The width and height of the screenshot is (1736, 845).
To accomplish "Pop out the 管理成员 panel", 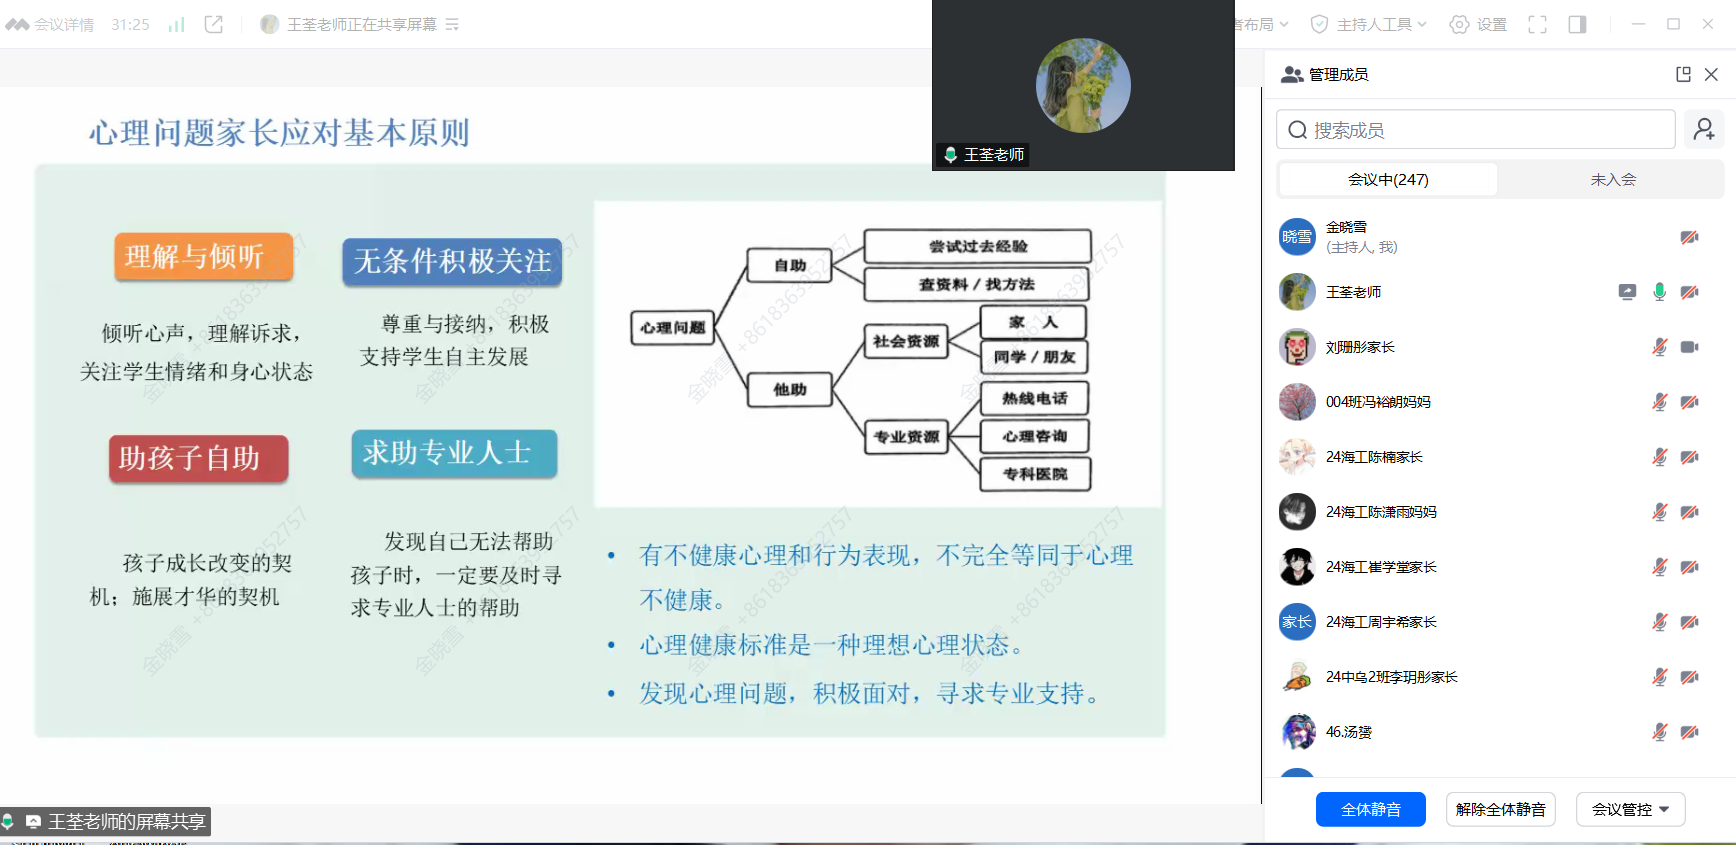I will [1683, 74].
